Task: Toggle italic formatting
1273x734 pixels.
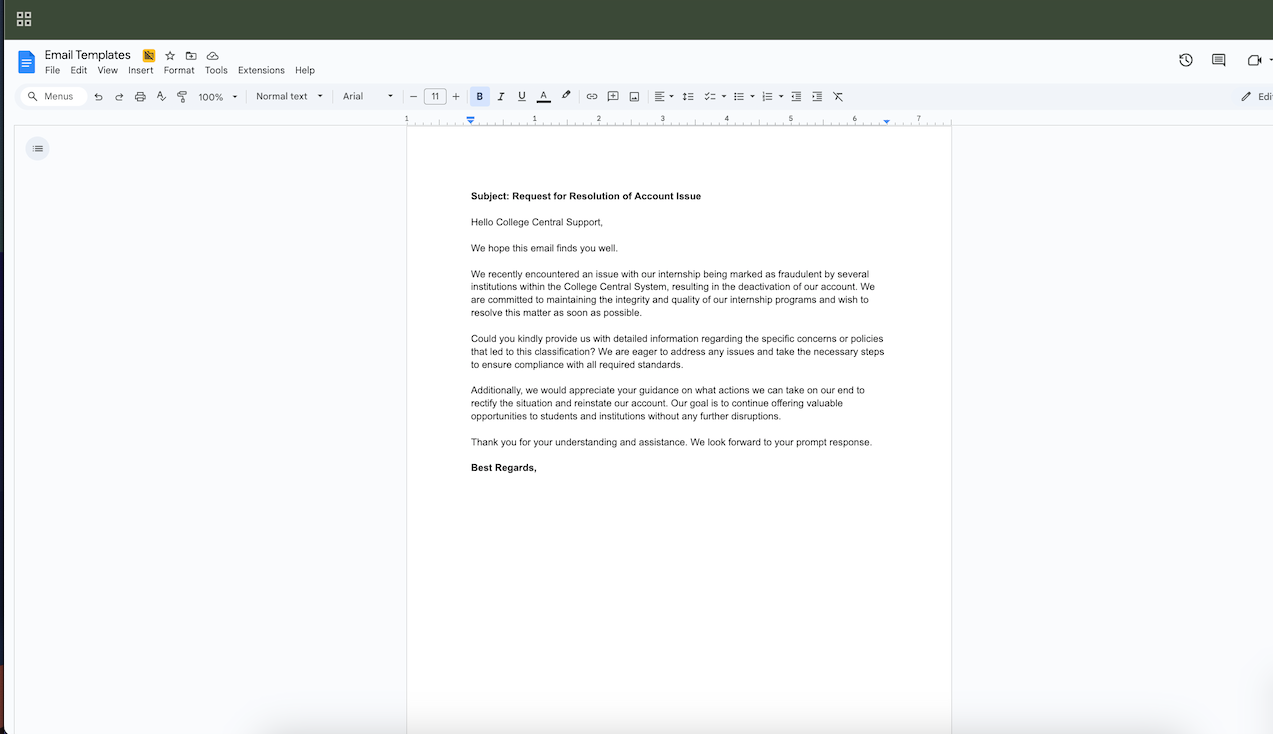Action: click(501, 97)
